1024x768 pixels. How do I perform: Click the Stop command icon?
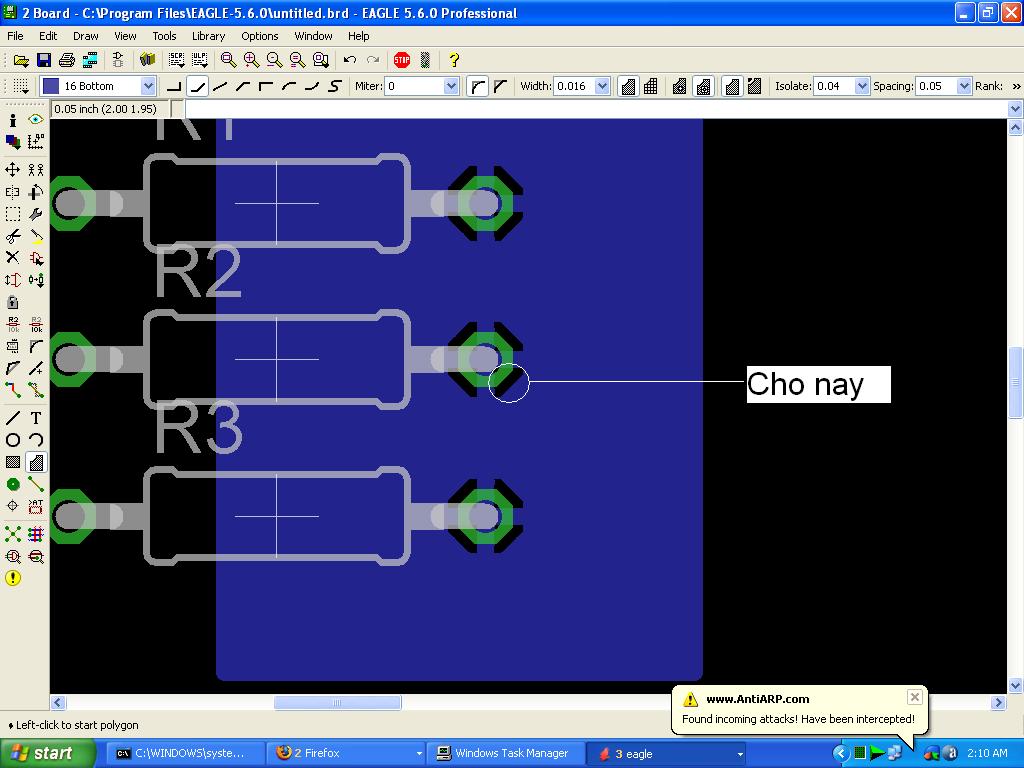click(402, 60)
